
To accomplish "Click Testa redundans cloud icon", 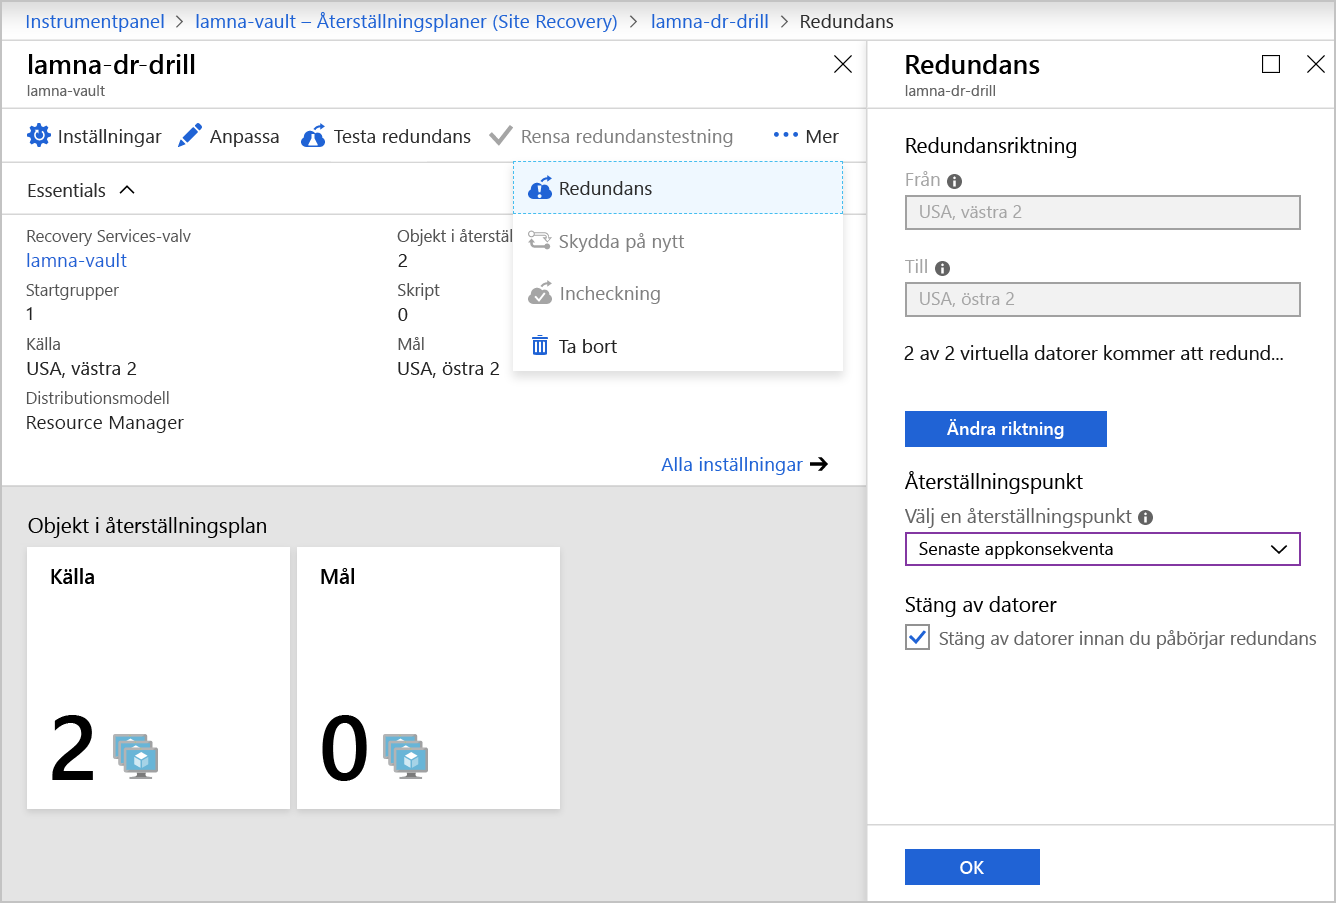I will (313, 136).
